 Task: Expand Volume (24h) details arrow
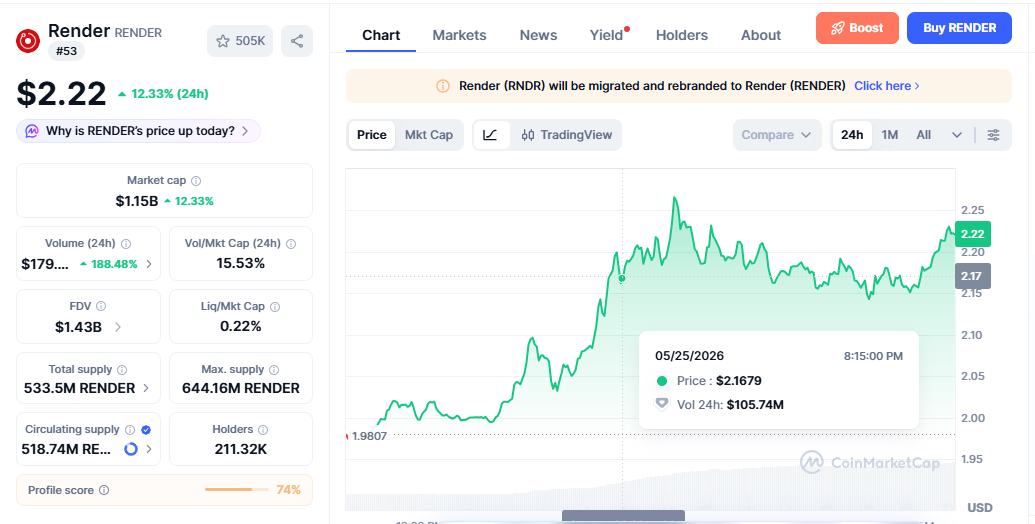point(149,264)
